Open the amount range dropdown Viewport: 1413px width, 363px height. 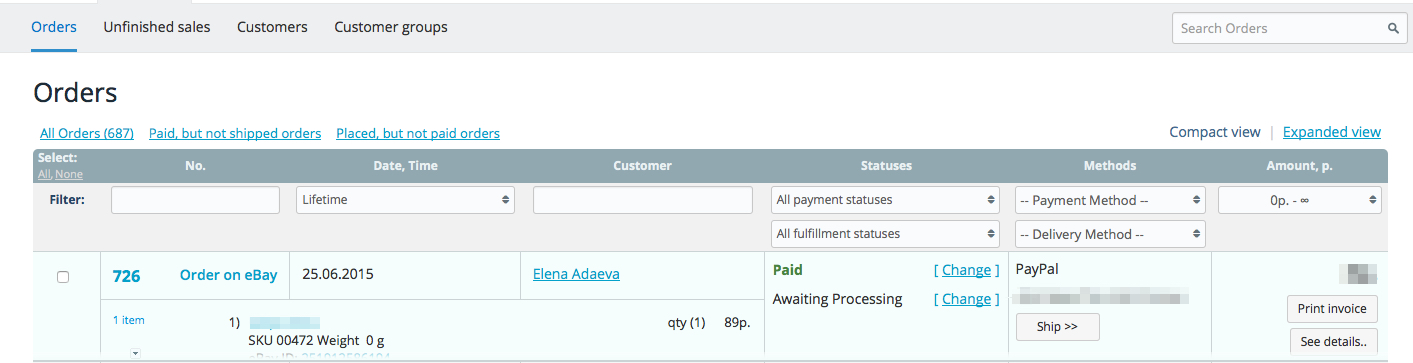point(1300,200)
